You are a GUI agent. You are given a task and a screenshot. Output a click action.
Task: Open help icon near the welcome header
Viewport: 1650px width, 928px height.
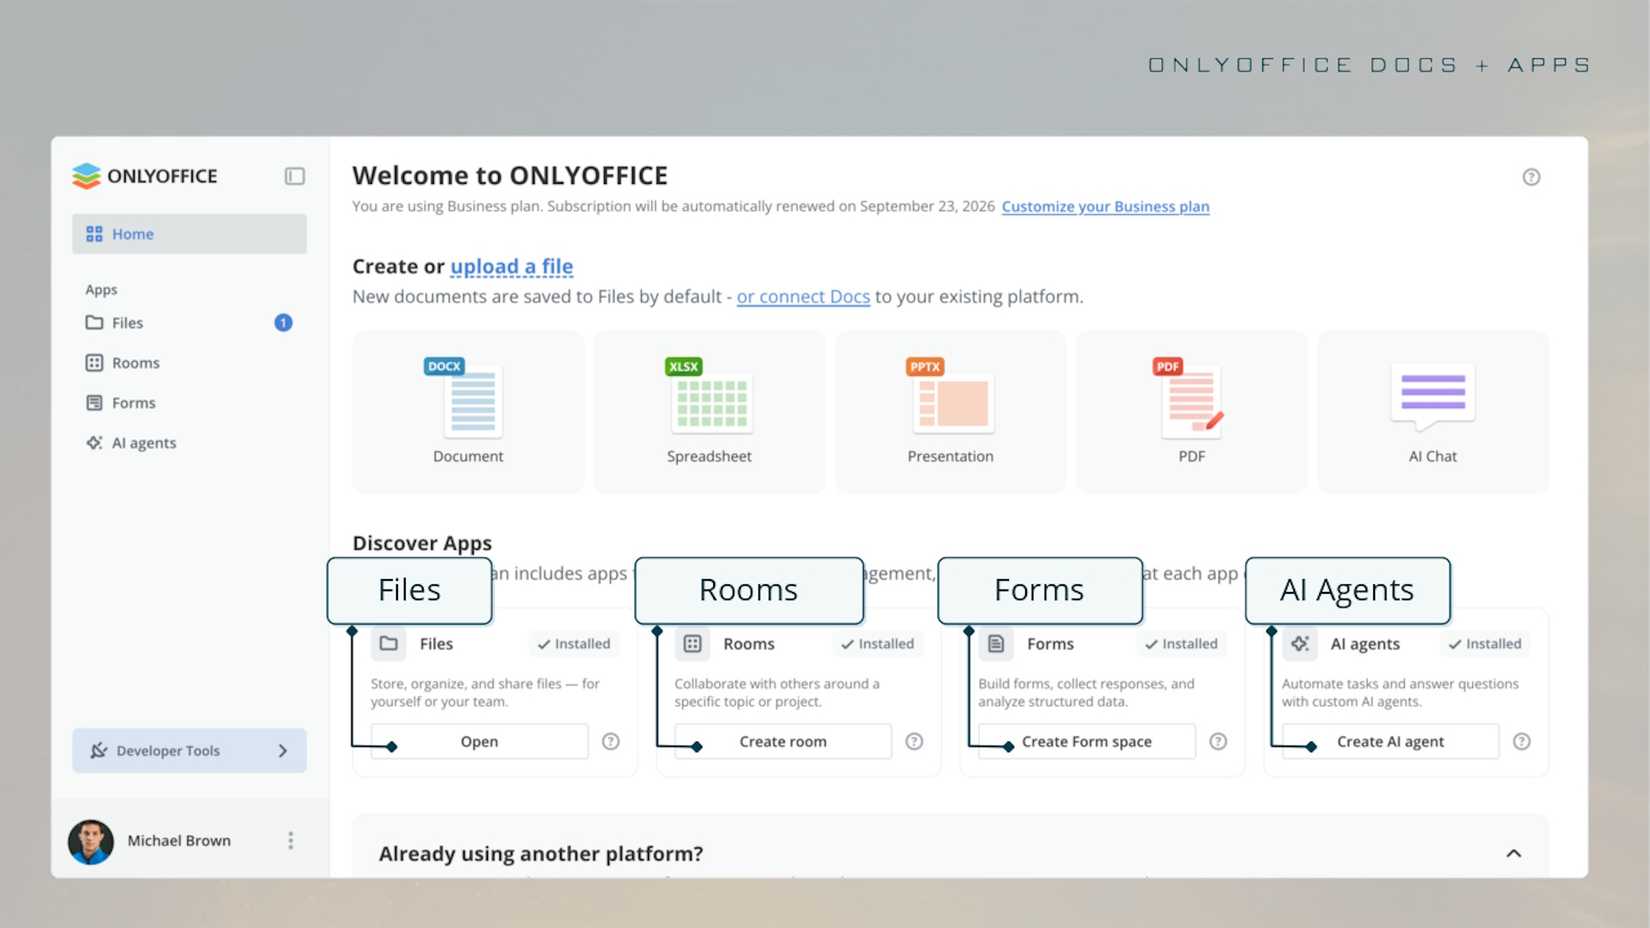[1531, 177]
